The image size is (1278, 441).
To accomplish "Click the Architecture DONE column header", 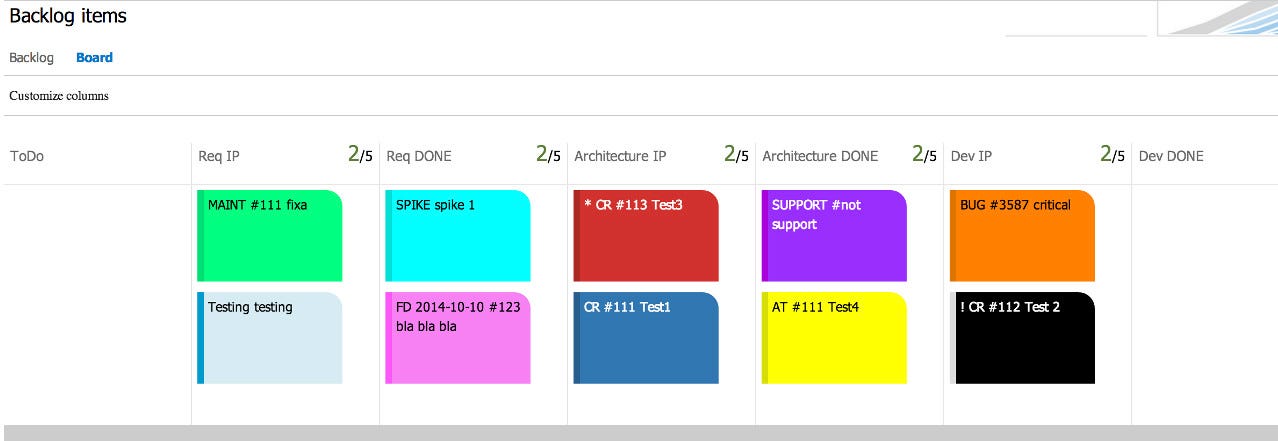I will click(x=820, y=156).
